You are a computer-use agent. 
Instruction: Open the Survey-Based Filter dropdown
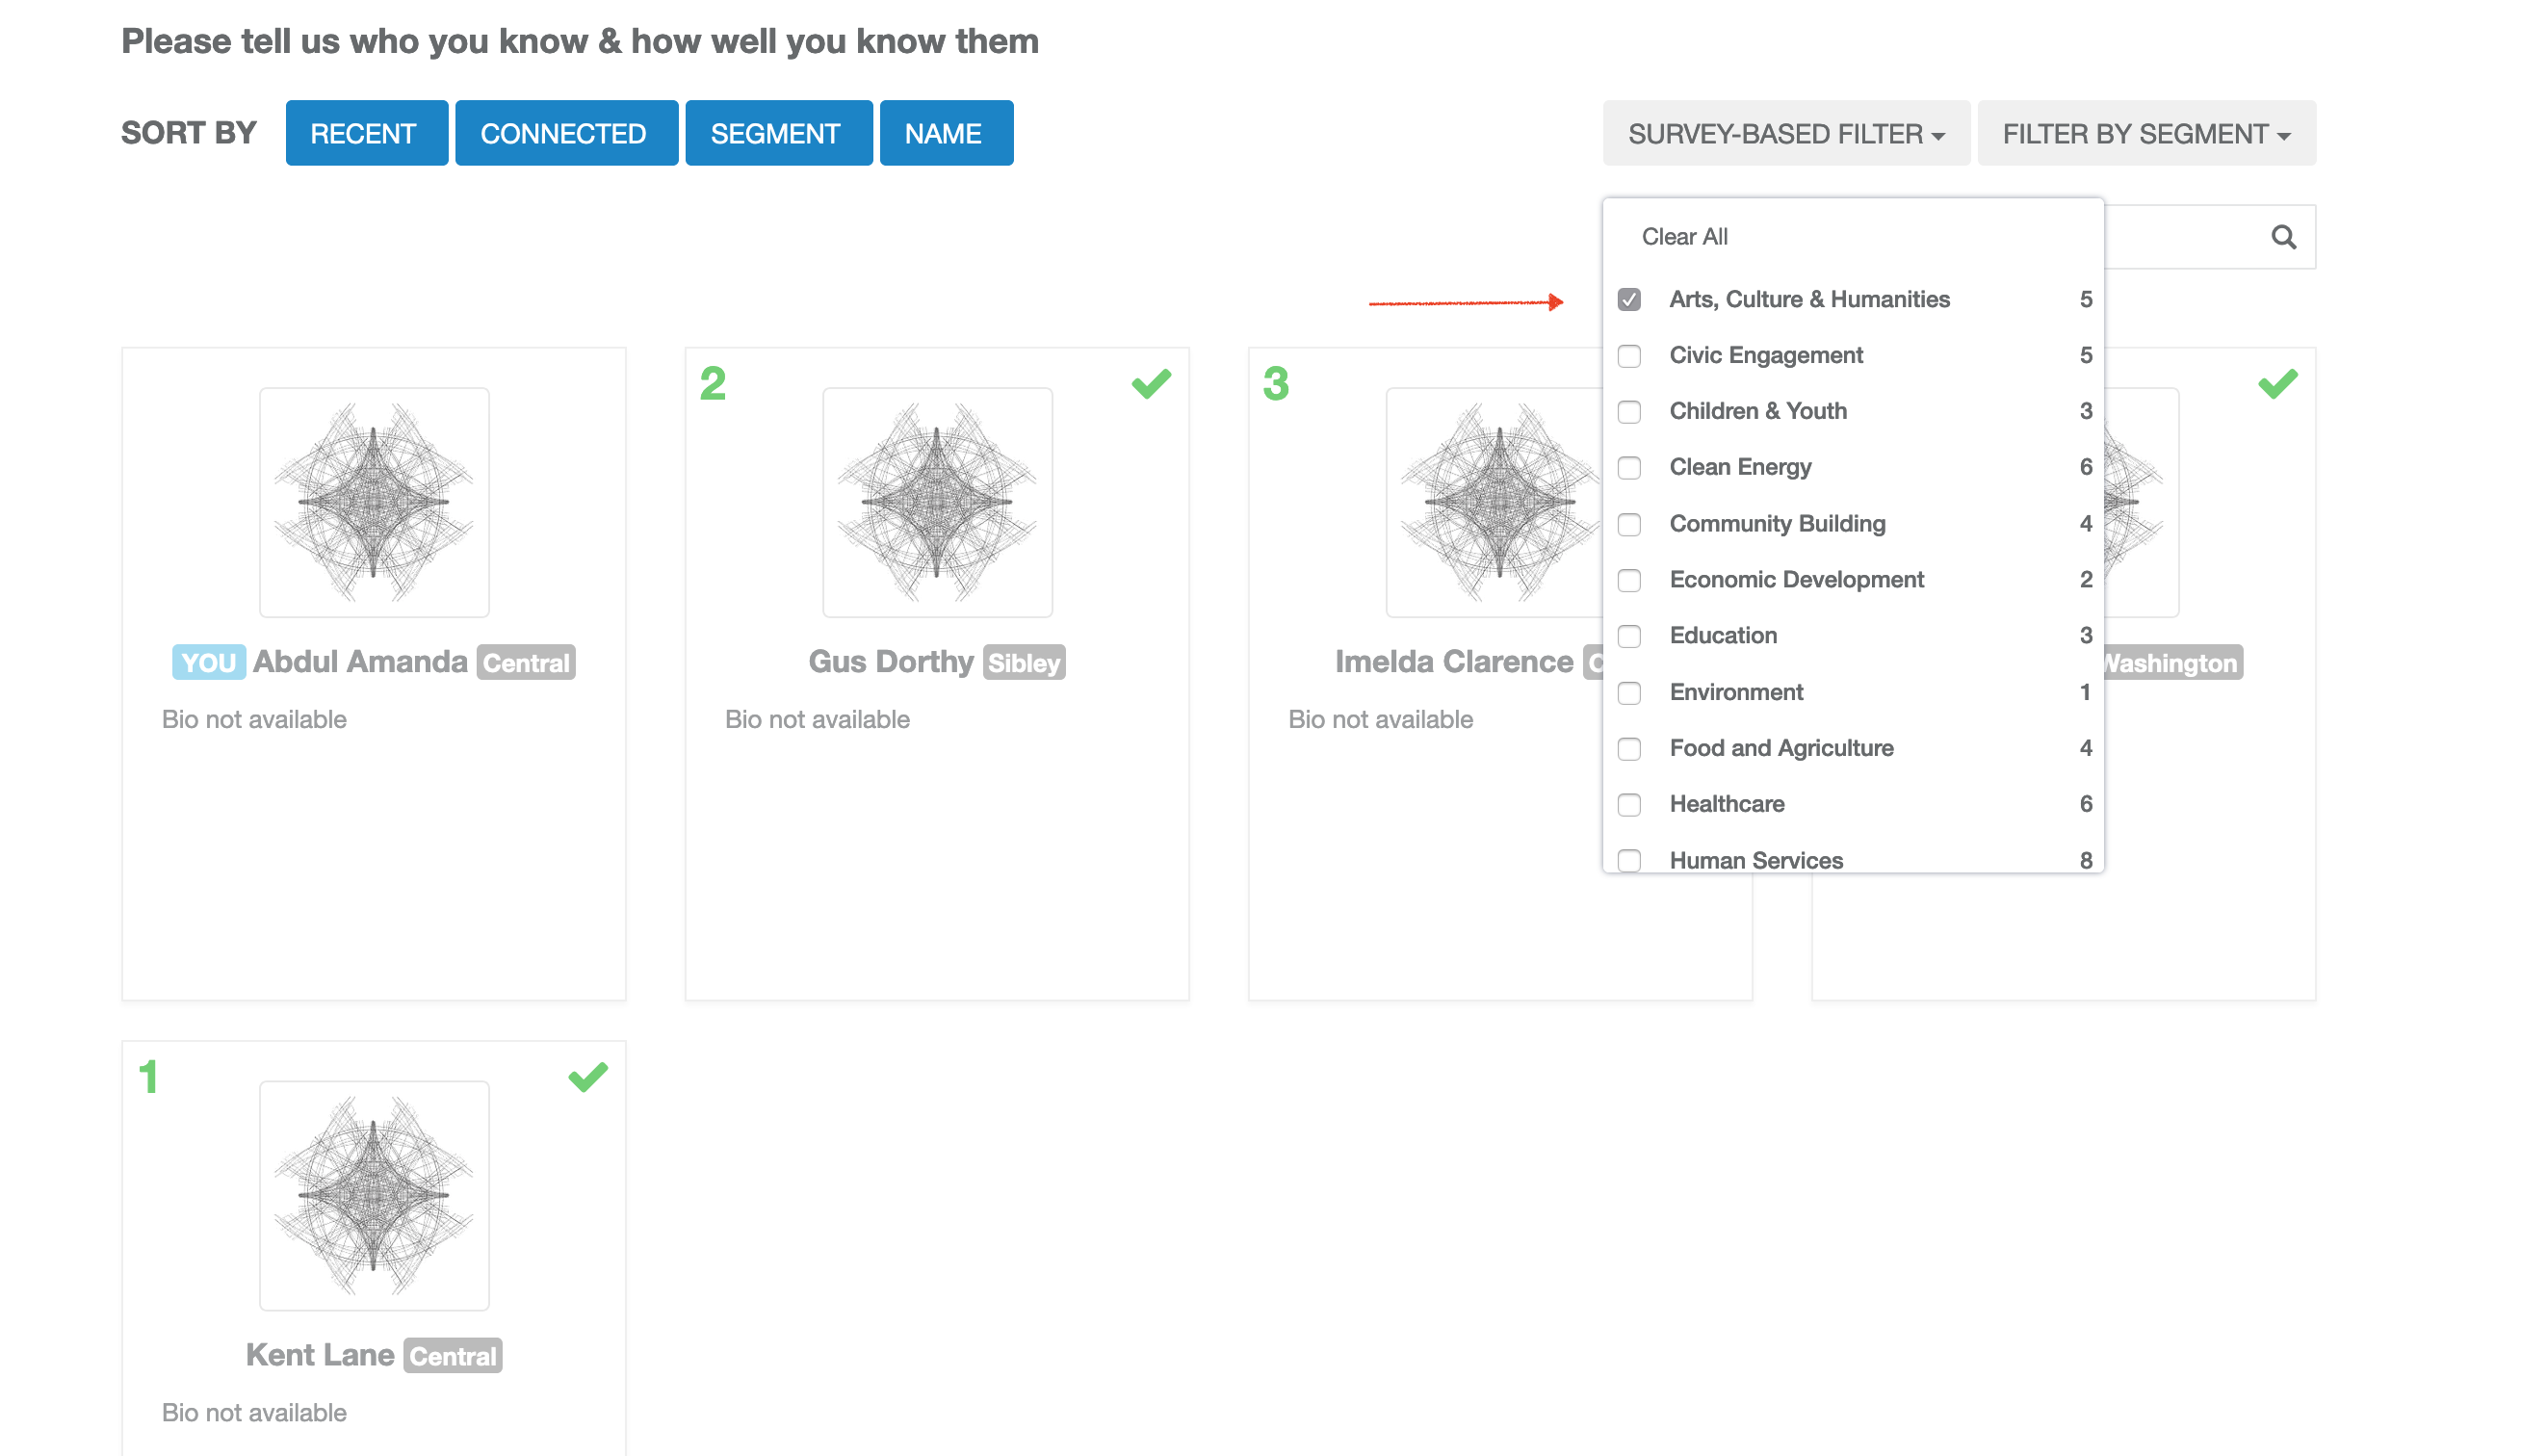1785,133
